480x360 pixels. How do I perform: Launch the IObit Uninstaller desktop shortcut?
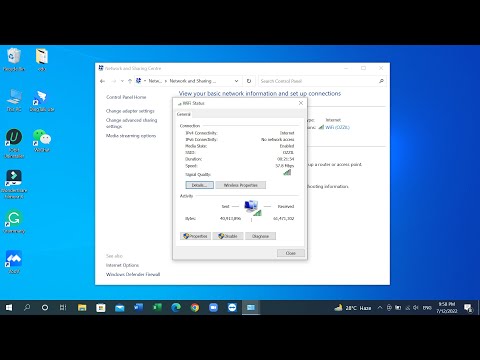(14, 143)
